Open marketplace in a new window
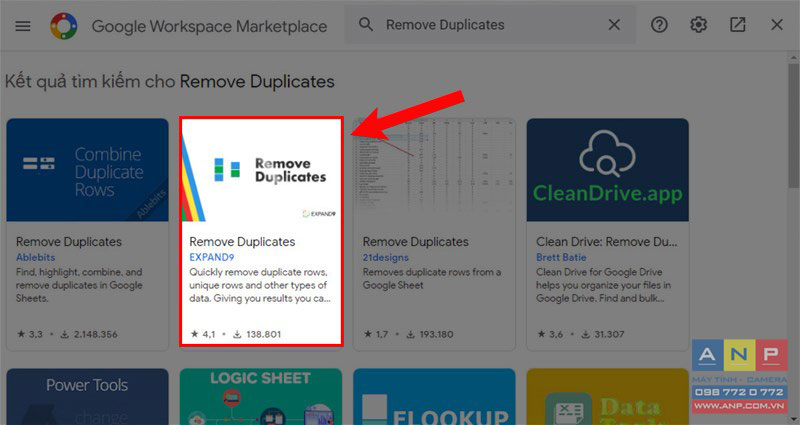800x425 pixels. click(x=738, y=24)
